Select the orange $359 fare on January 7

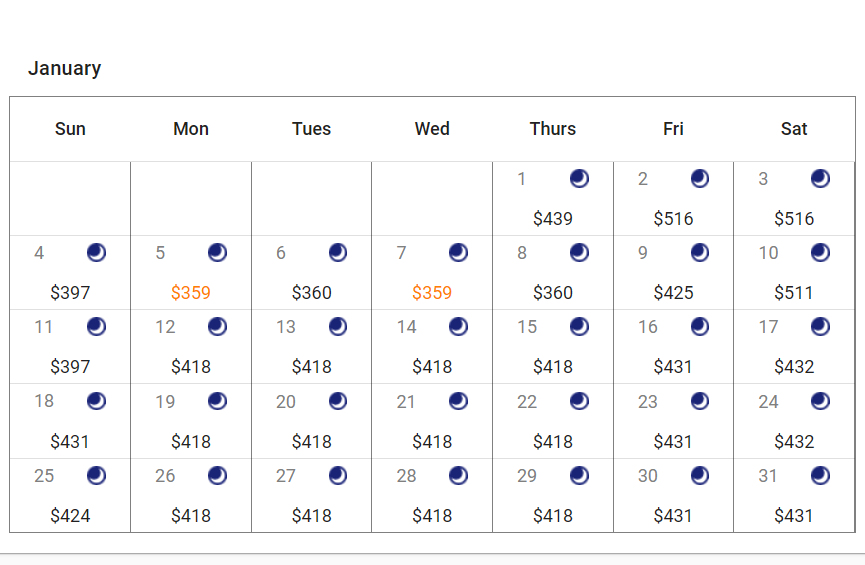pos(432,293)
